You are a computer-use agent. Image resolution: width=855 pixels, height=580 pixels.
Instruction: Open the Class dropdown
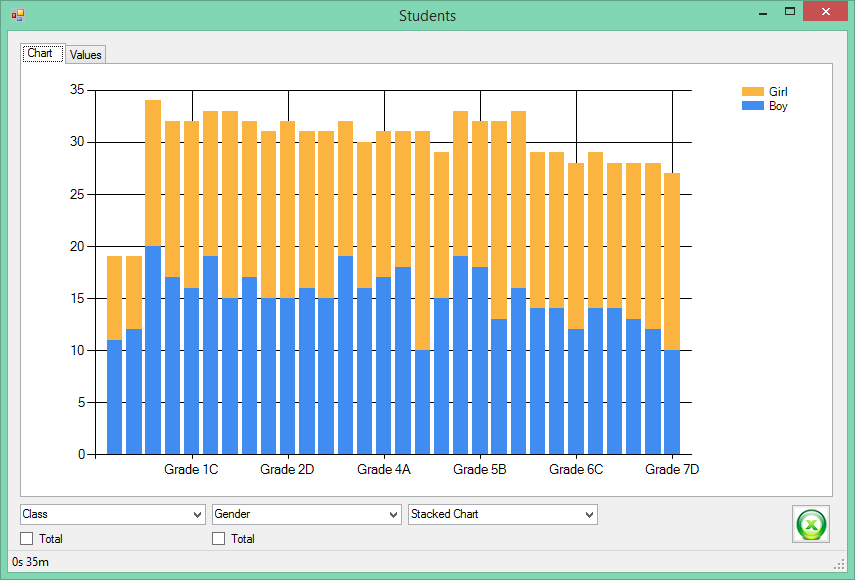click(113, 515)
